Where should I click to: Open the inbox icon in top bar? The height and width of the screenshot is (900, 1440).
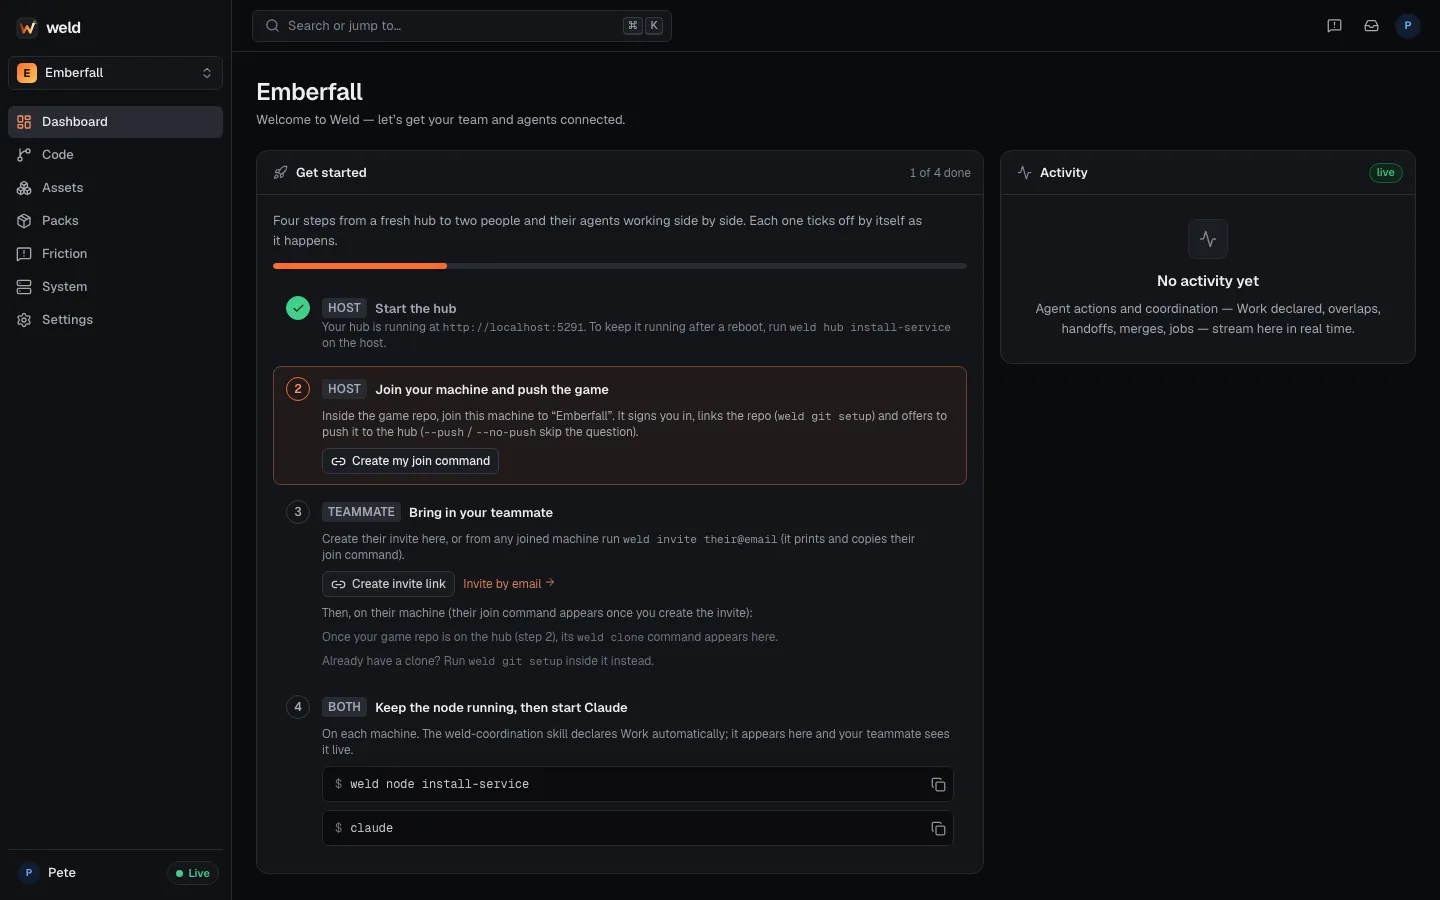[1371, 26]
